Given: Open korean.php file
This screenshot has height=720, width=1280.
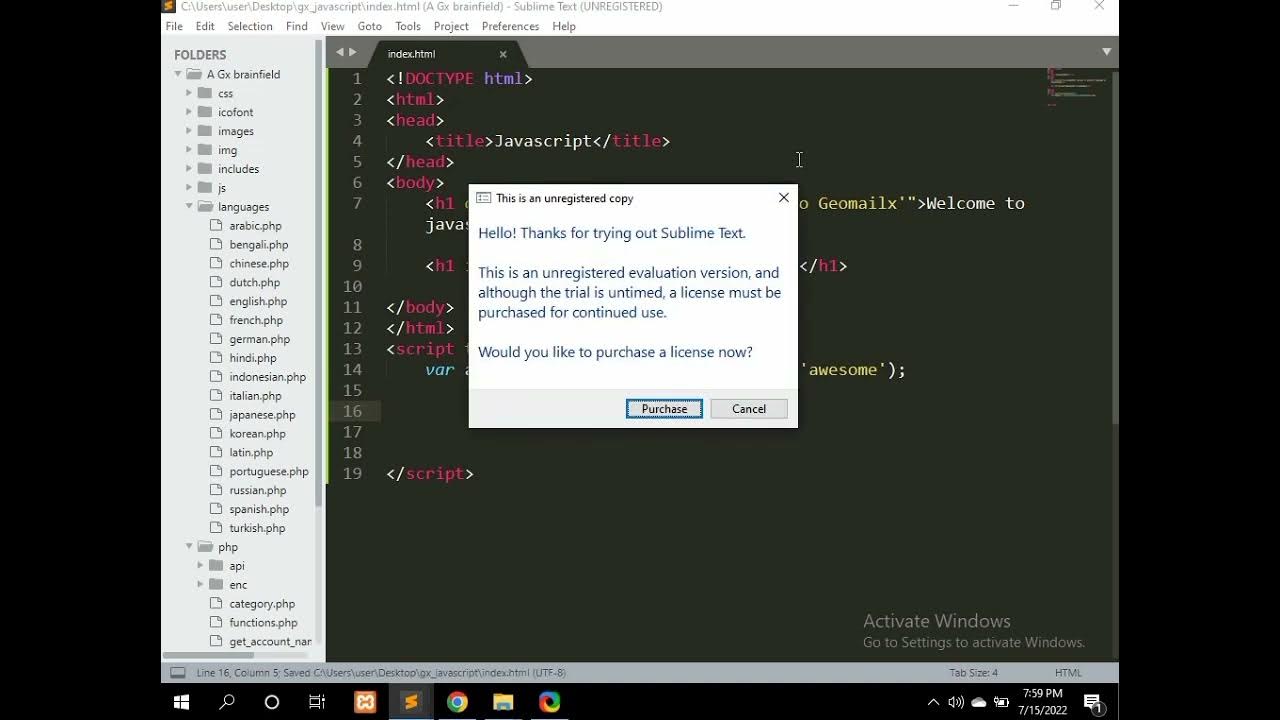Looking at the screenshot, I should (x=257, y=434).
